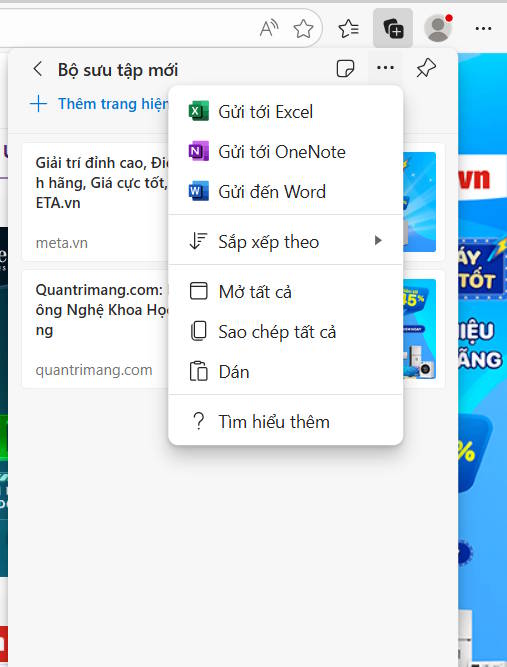This screenshot has width=507, height=667.
Task: Select Gửi tới OneNote
Action: click(x=286, y=152)
